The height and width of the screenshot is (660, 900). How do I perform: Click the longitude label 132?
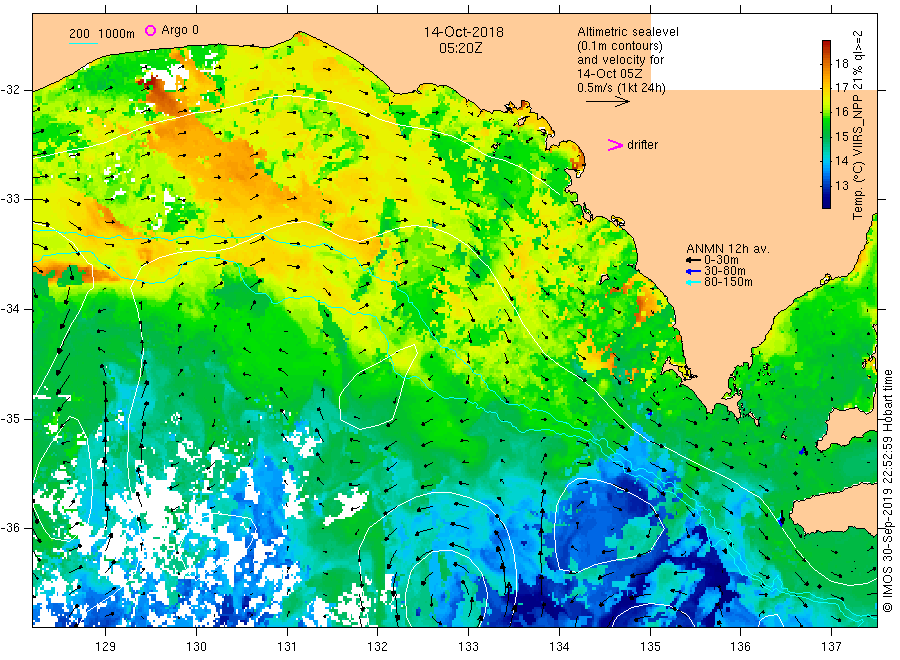point(378,647)
